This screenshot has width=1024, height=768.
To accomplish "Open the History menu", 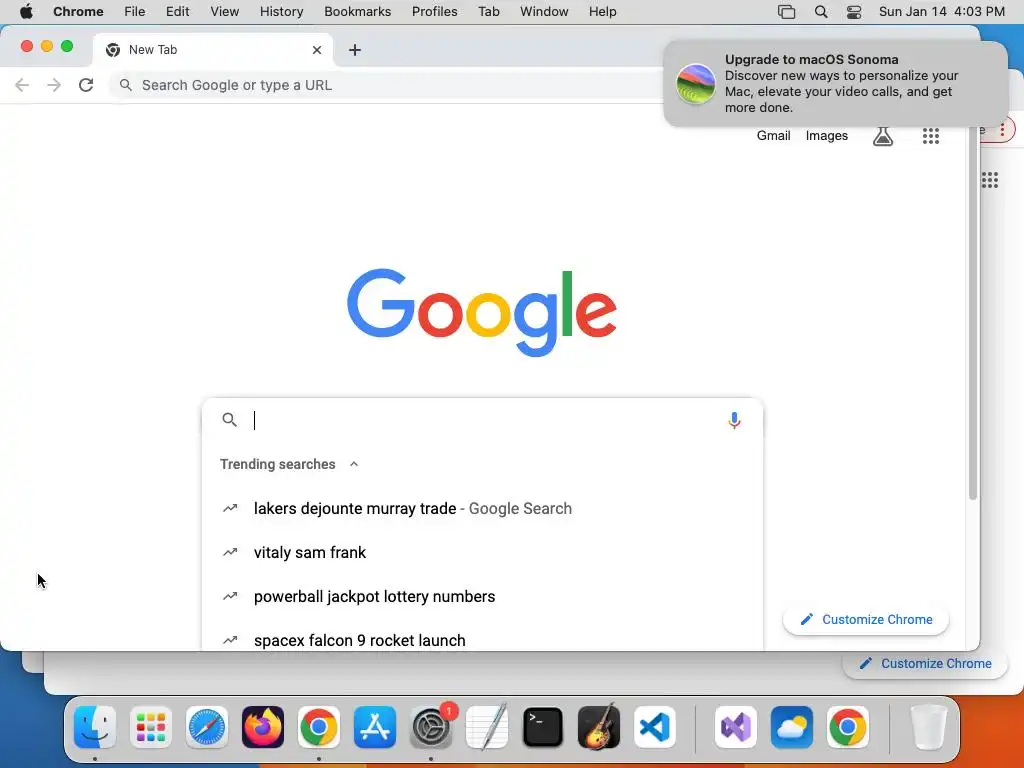I will point(281,12).
